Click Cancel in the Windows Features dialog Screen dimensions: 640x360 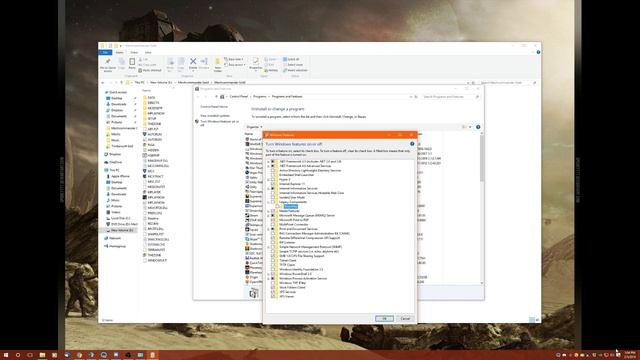(x=405, y=318)
